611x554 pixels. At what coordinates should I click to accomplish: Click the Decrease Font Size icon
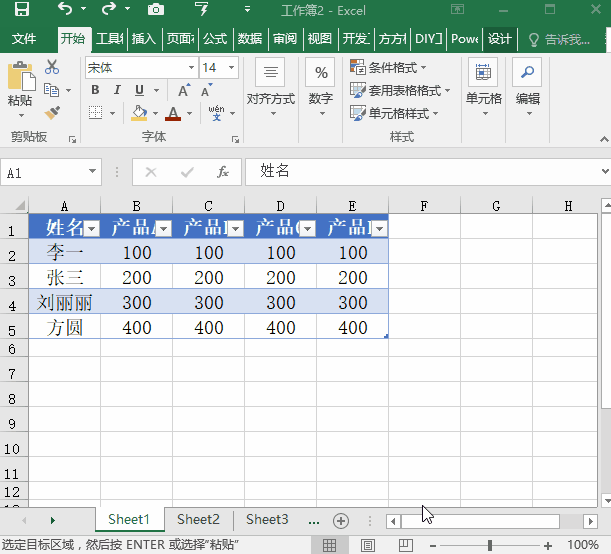click(206, 90)
